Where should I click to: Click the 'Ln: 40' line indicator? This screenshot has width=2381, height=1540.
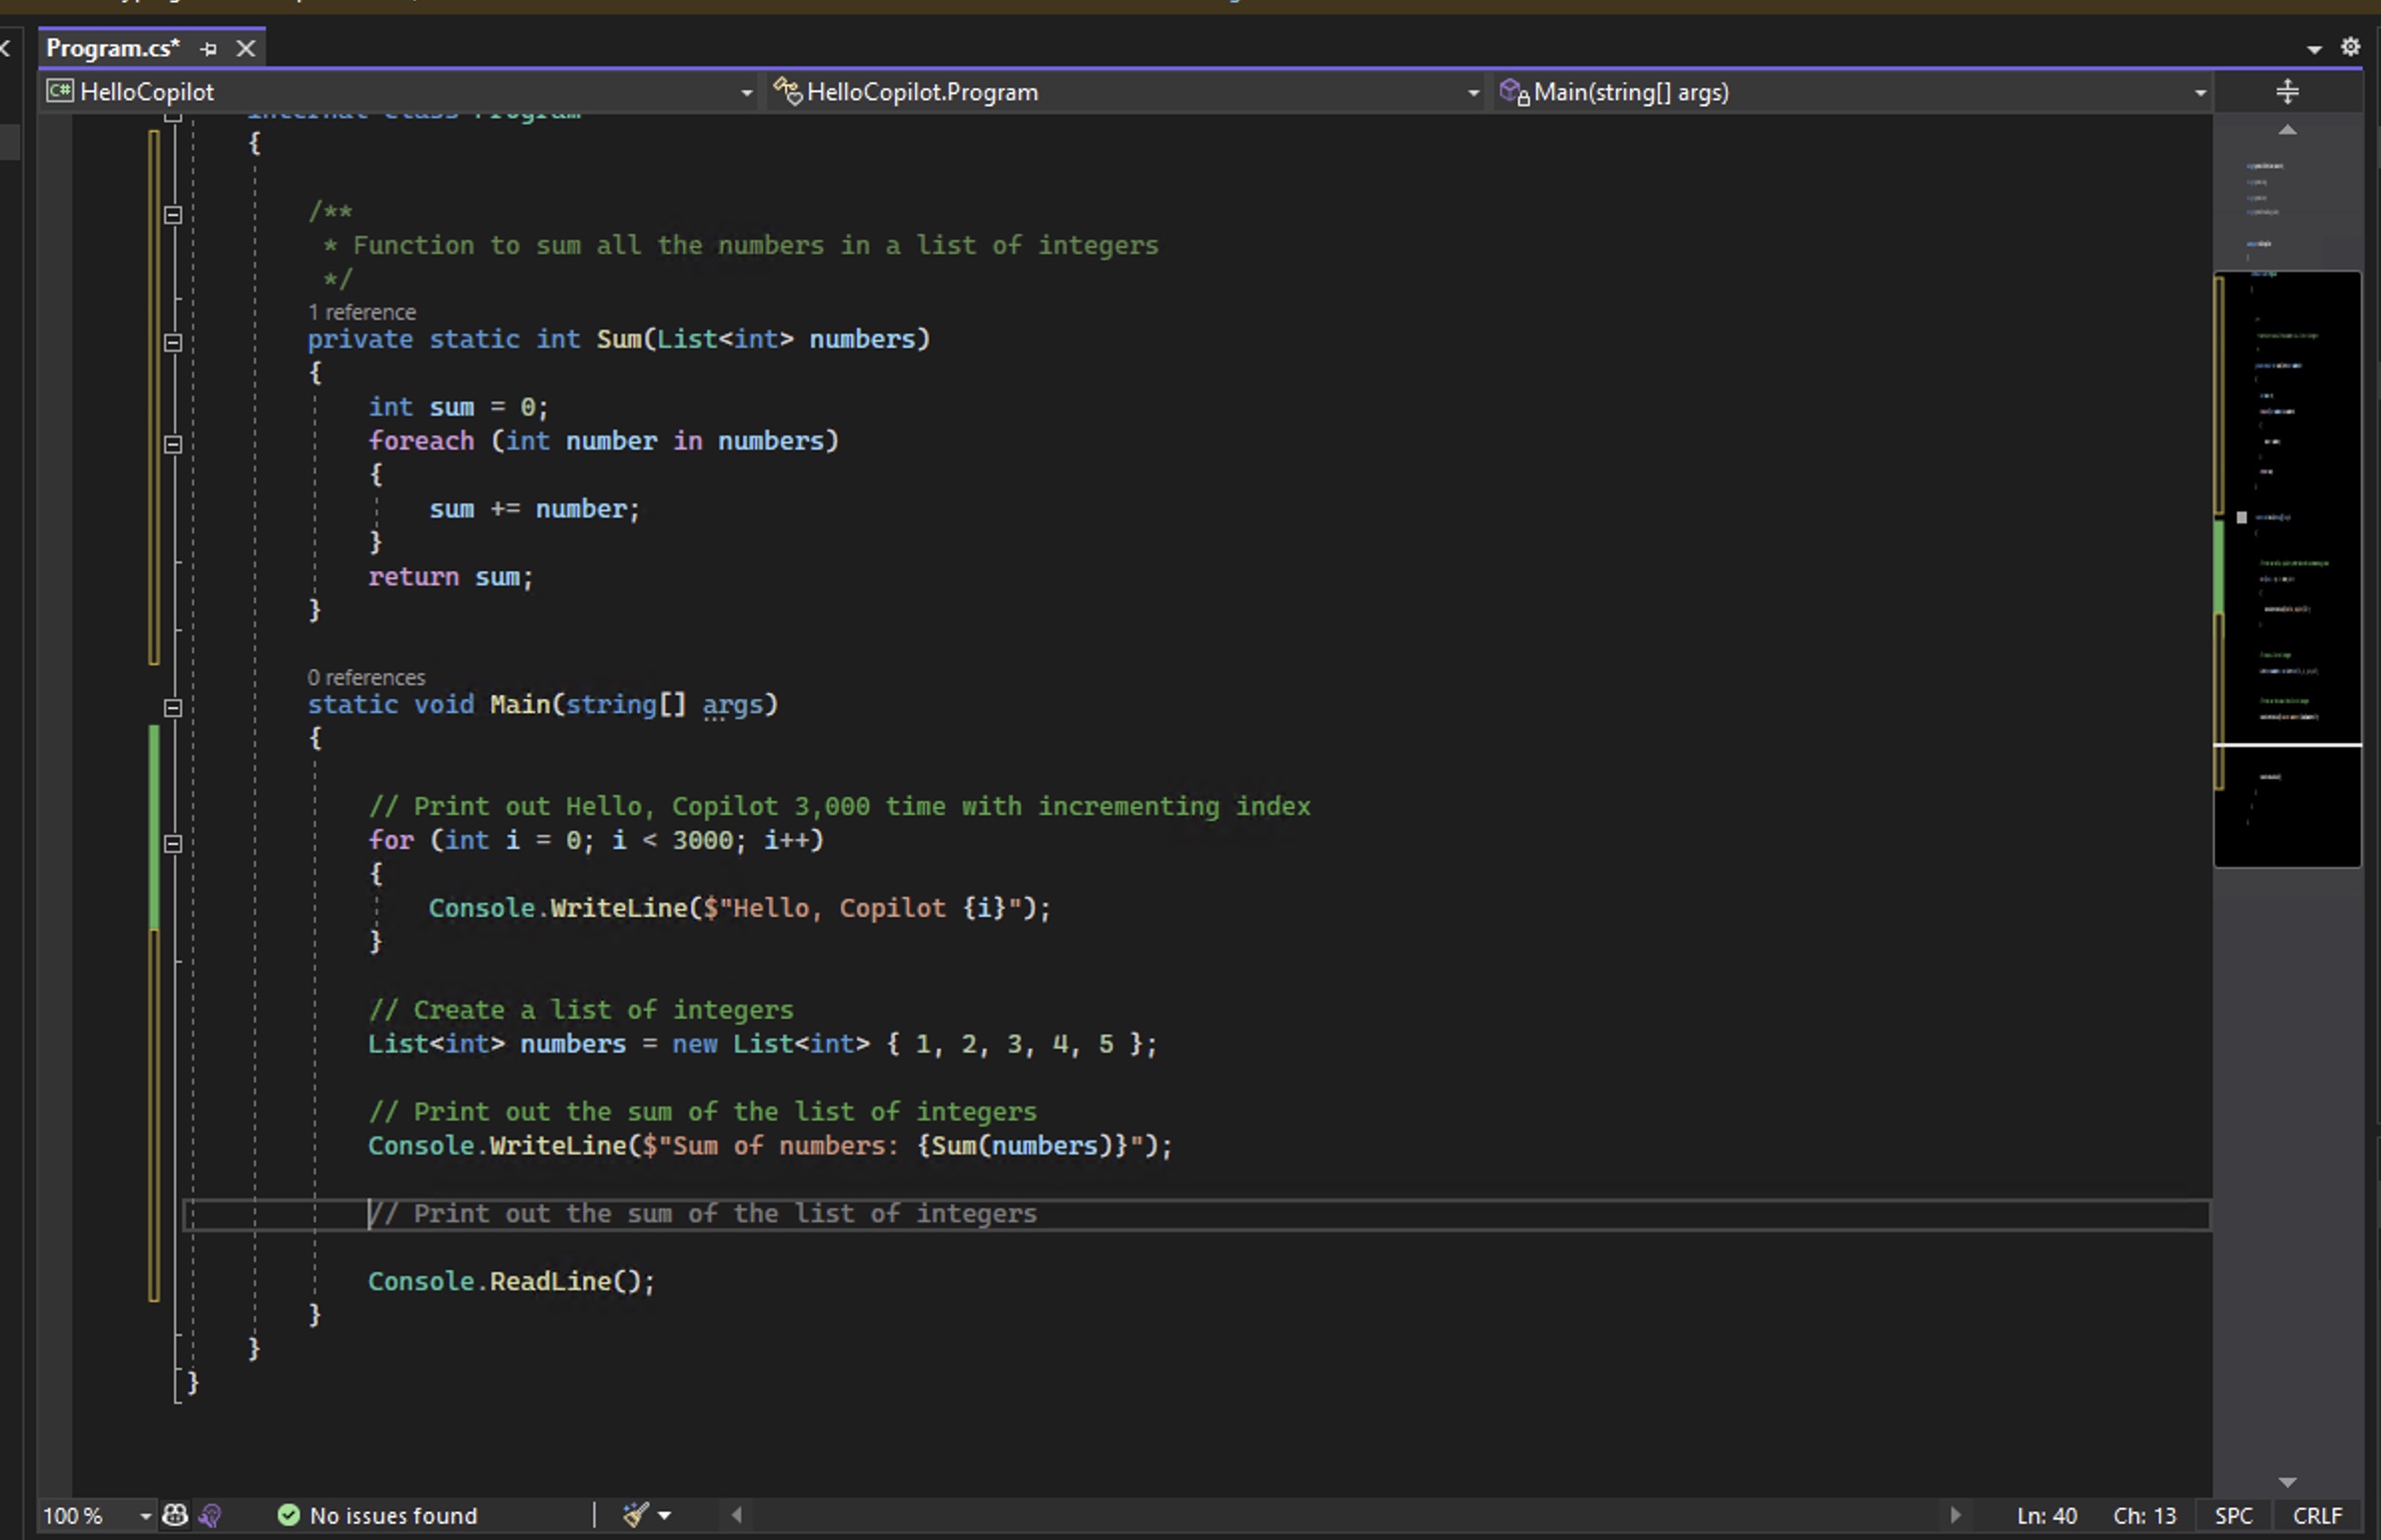[x=2046, y=1515]
